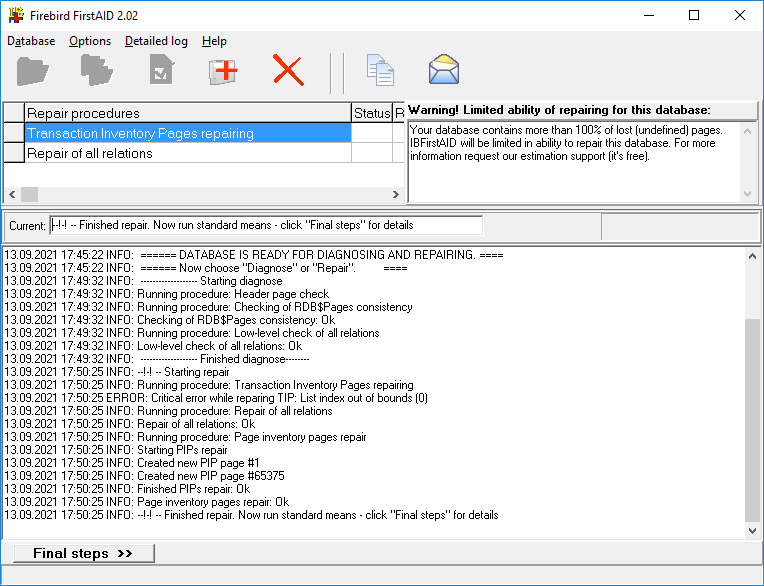Click the log vertical scrollbar thumb

pyautogui.click(x=752, y=420)
